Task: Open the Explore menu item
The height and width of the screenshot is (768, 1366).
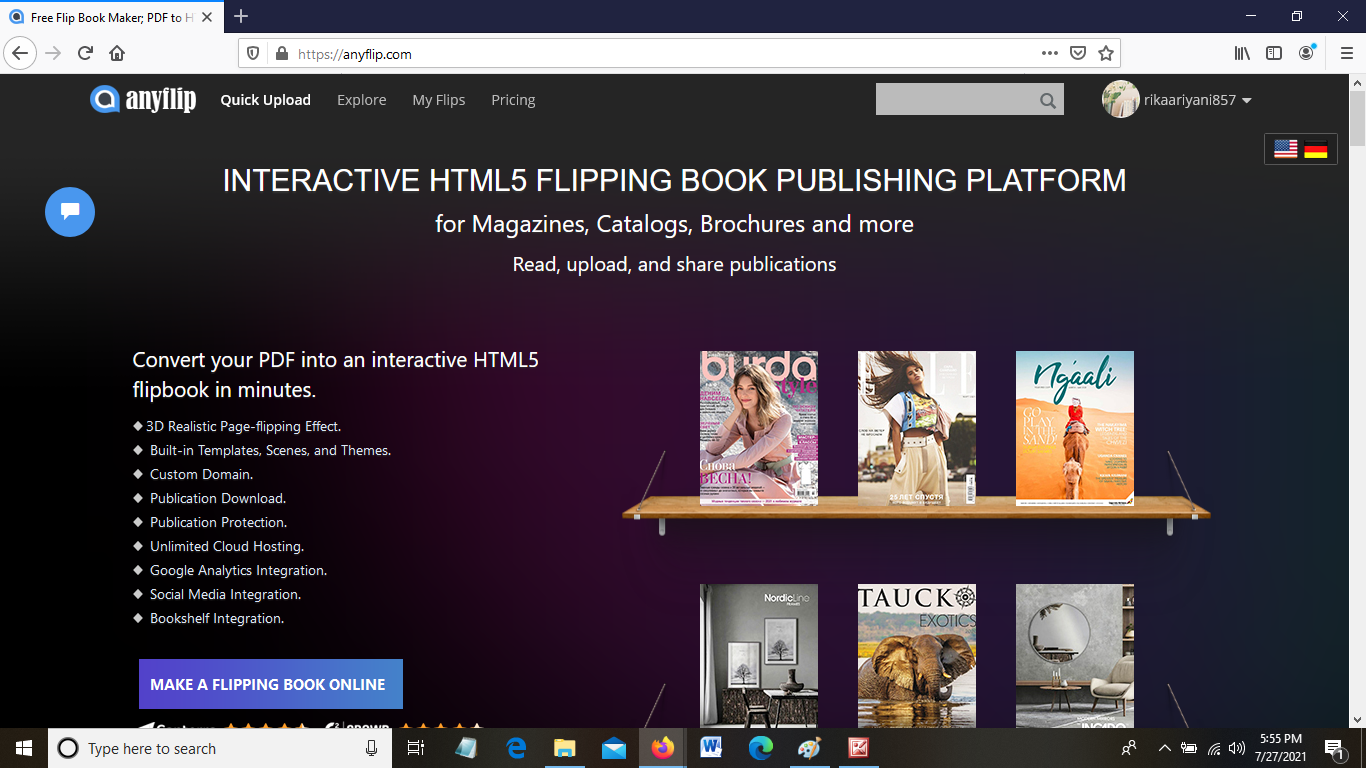Action: pos(362,99)
